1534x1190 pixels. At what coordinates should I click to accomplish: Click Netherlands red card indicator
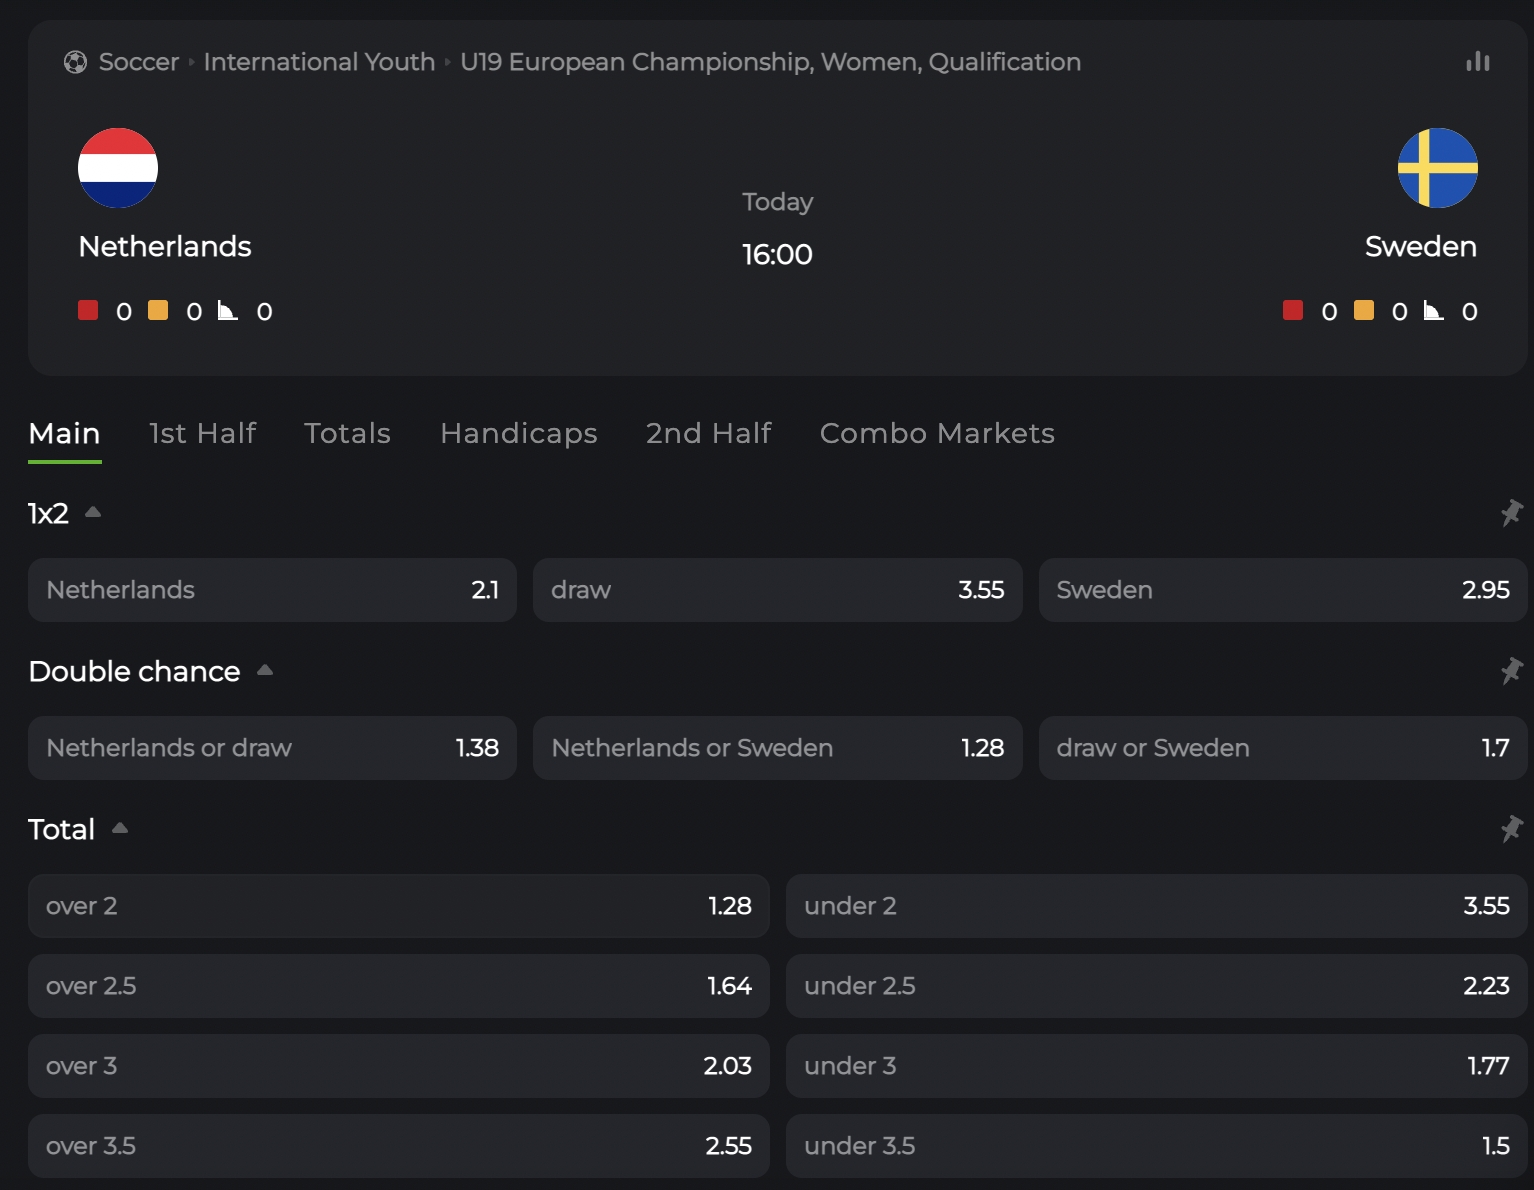88,311
